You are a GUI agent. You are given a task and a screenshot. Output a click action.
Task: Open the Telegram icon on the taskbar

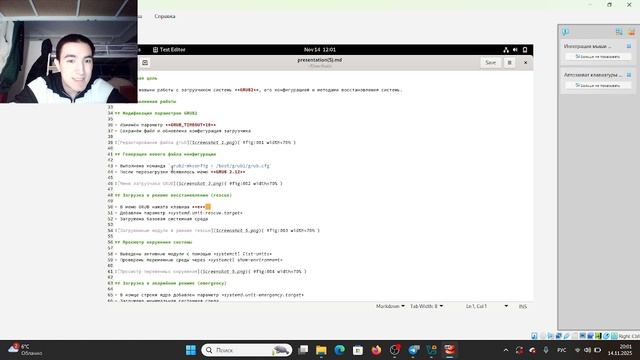(x=413, y=350)
